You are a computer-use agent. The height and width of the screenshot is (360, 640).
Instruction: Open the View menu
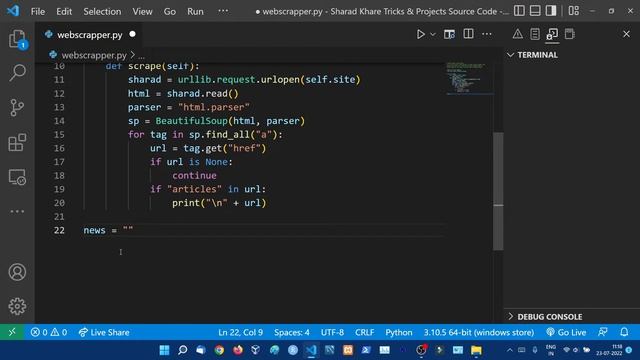(x=142, y=11)
